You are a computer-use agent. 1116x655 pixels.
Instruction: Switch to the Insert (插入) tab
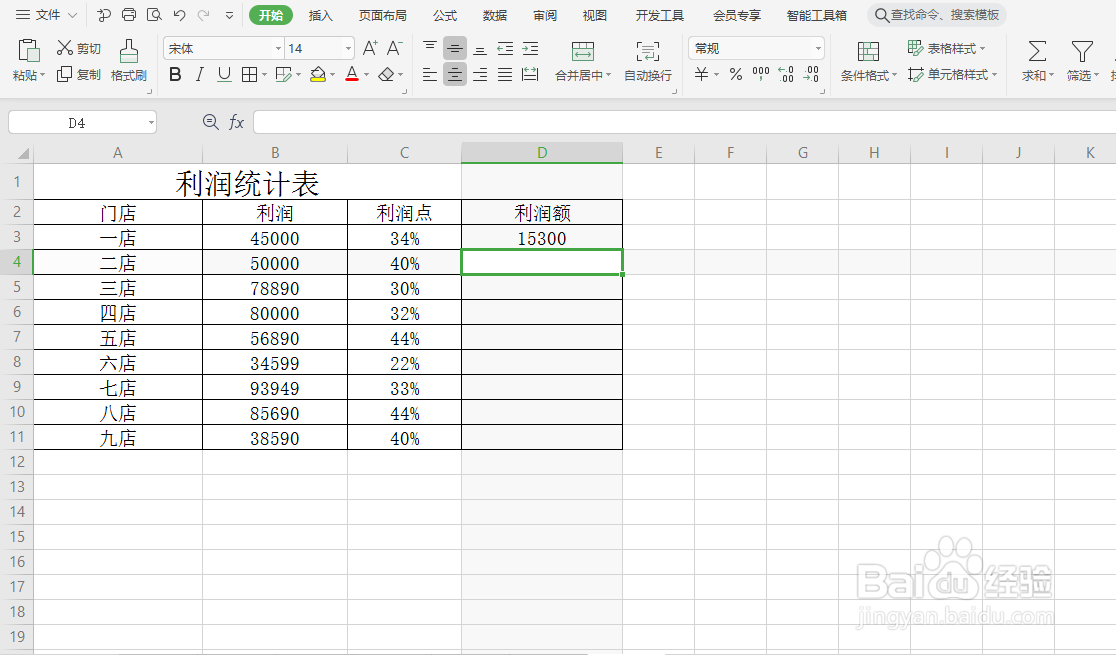pyautogui.click(x=320, y=15)
